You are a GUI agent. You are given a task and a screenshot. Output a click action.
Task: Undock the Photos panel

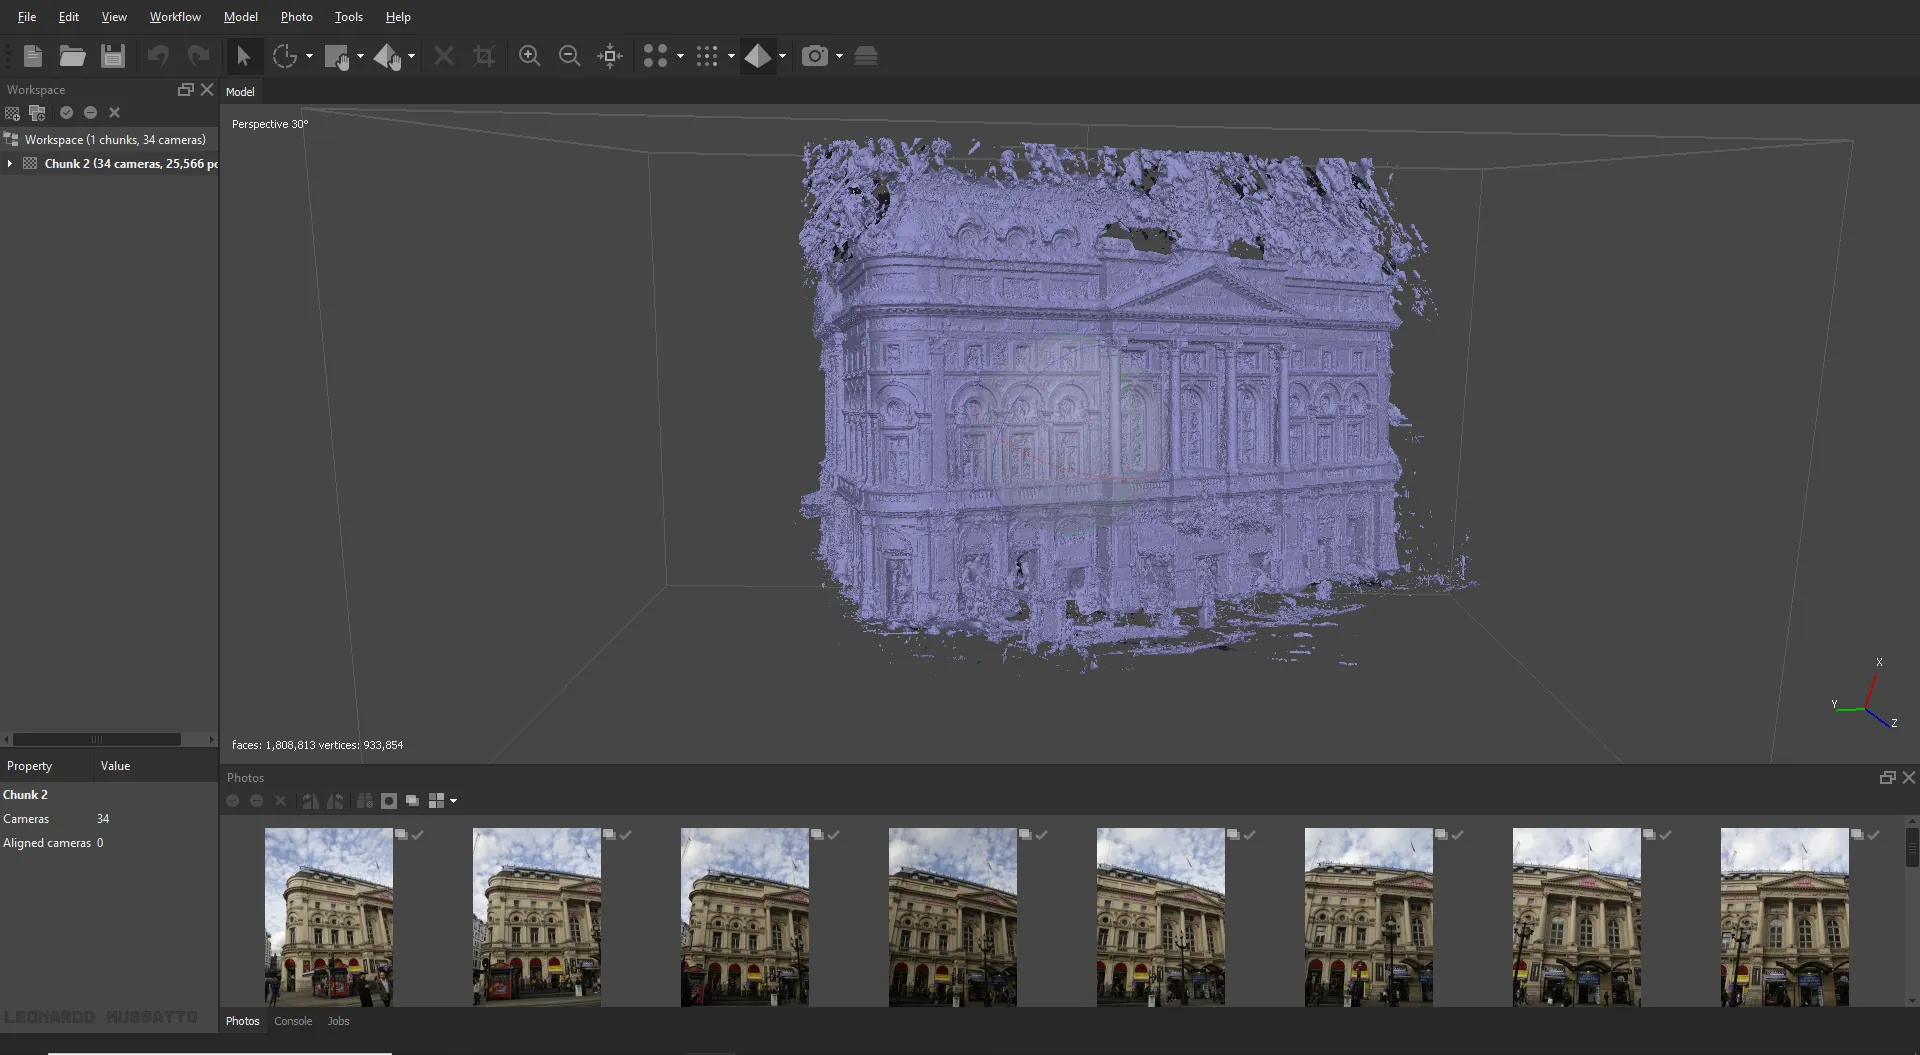1888,777
